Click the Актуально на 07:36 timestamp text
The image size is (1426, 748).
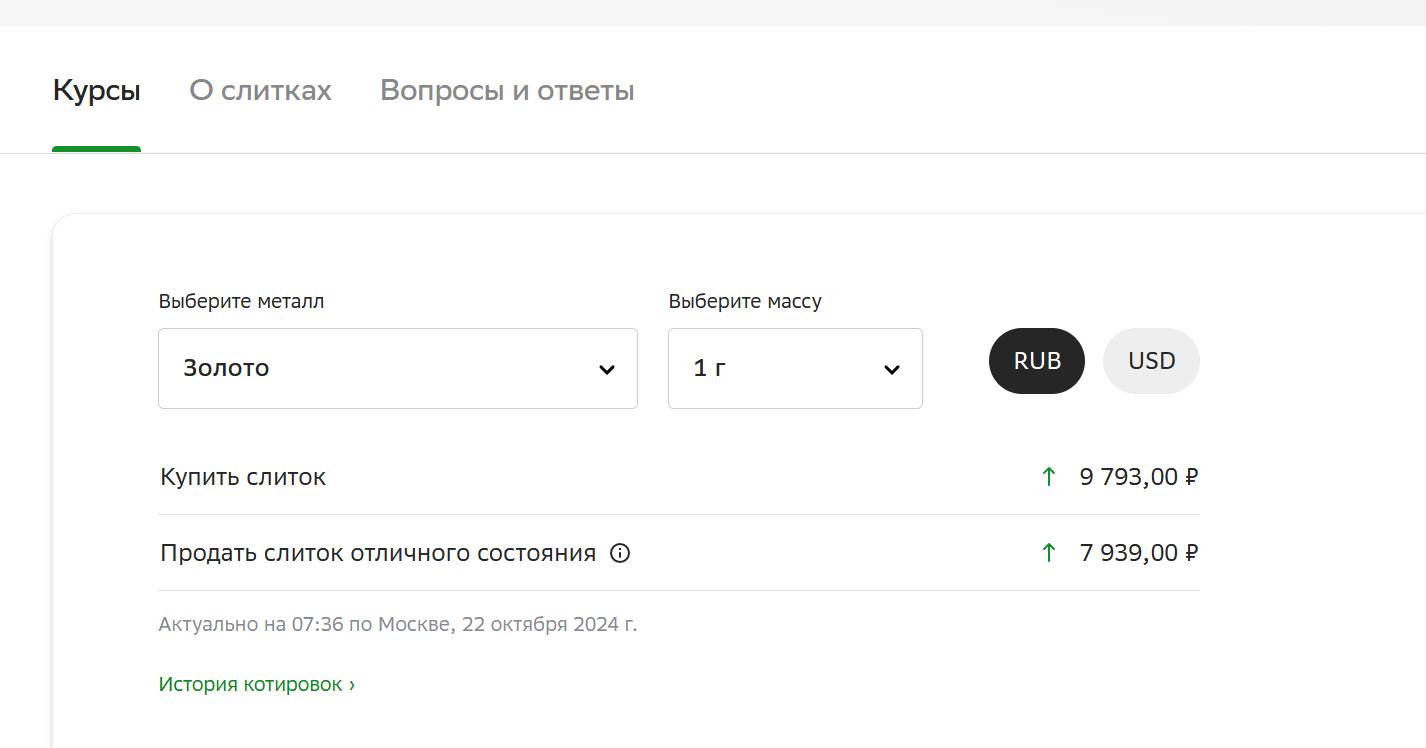pos(397,625)
